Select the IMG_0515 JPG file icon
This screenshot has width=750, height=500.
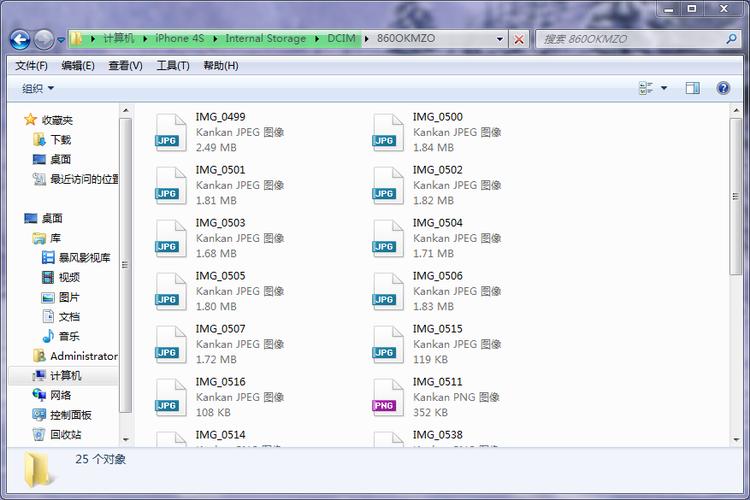coord(388,345)
